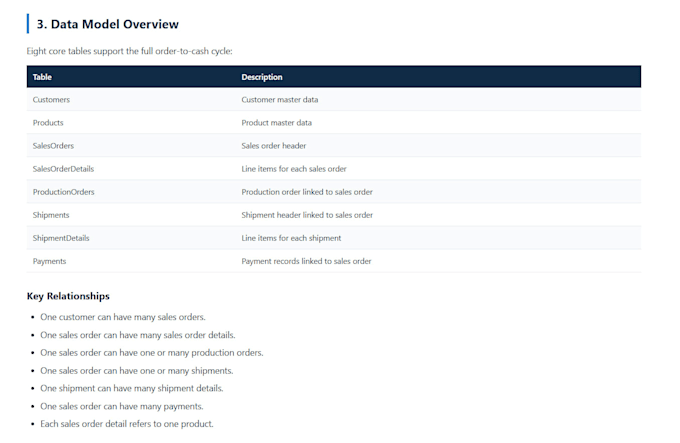Screen dimensions: 680x443
Task: Click the 'SalesOrderDetails' table cell
Action: pyautogui.click(x=63, y=169)
